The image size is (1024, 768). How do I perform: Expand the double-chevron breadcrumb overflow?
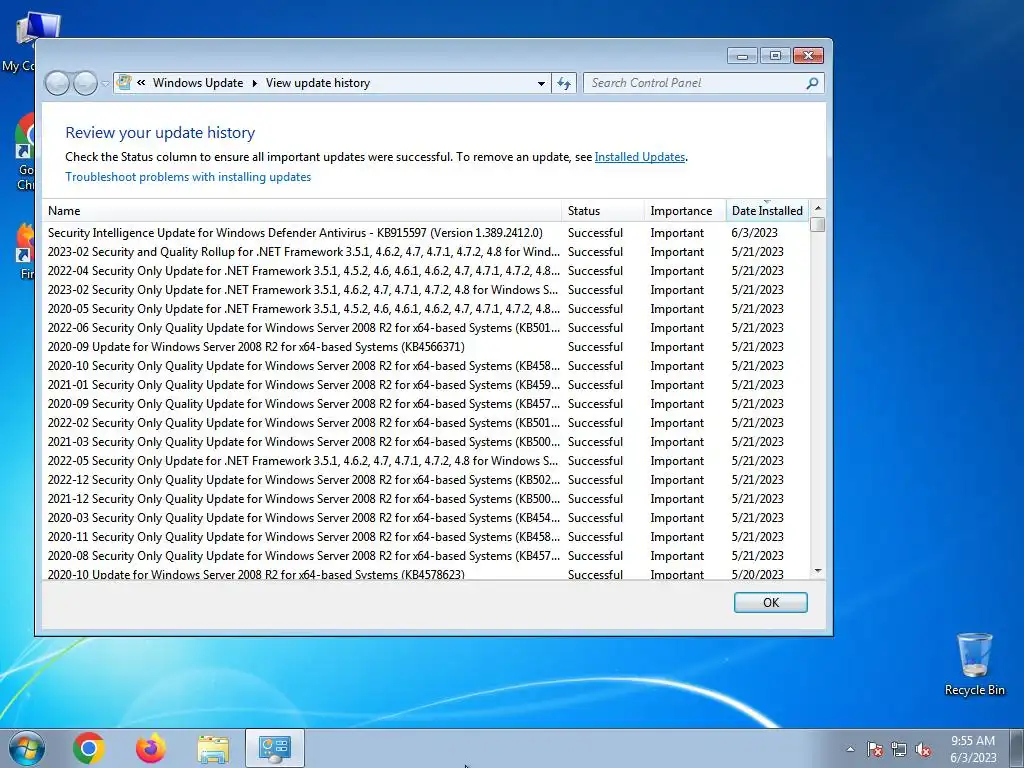pyautogui.click(x=141, y=83)
